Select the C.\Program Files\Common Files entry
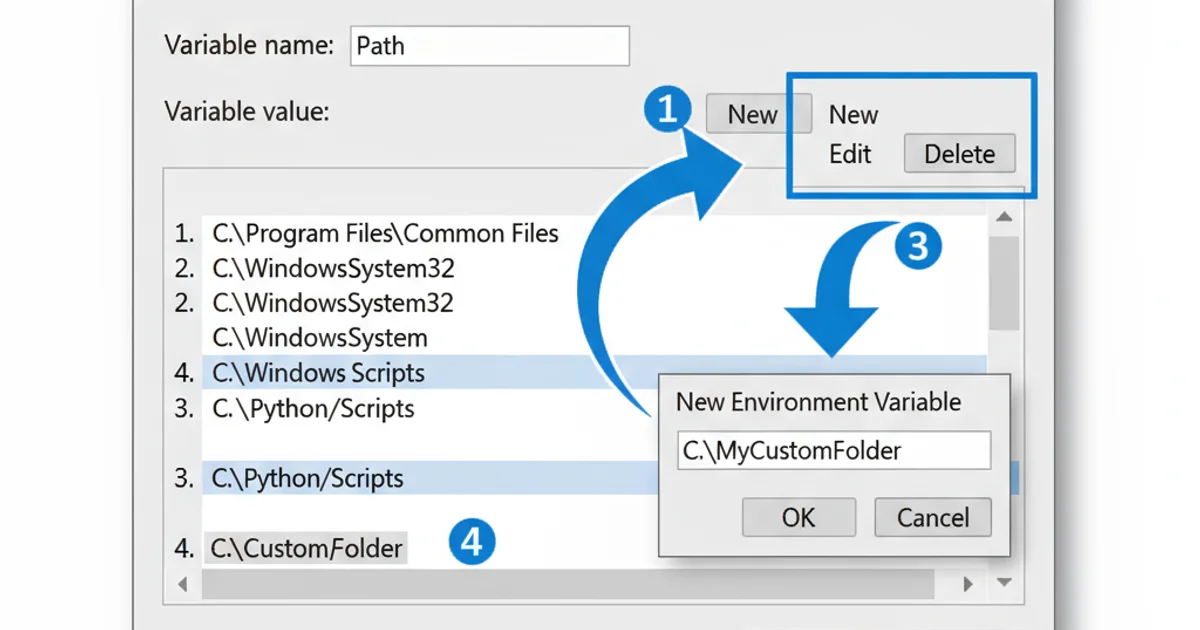Viewport: 1200px width, 630px height. (x=385, y=234)
